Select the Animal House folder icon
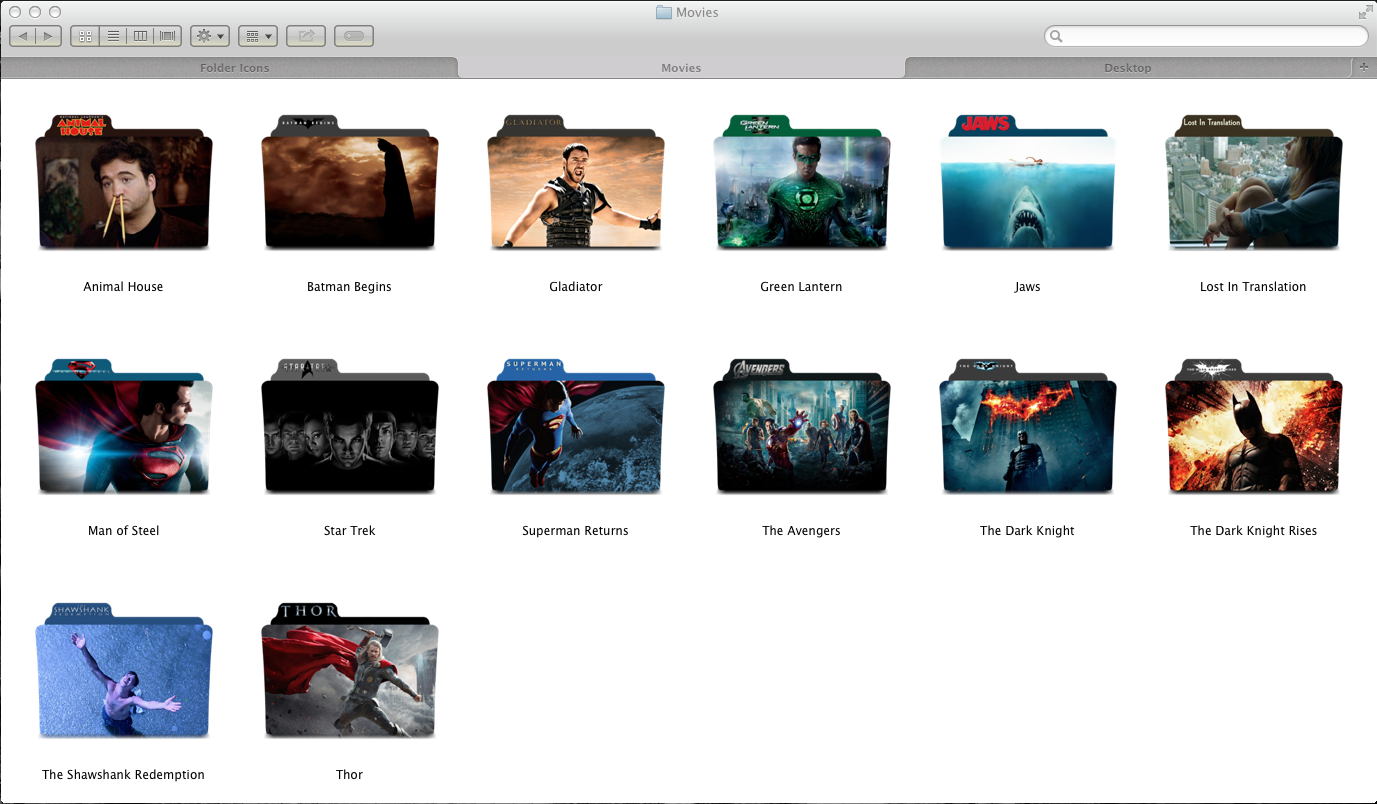 [x=124, y=182]
